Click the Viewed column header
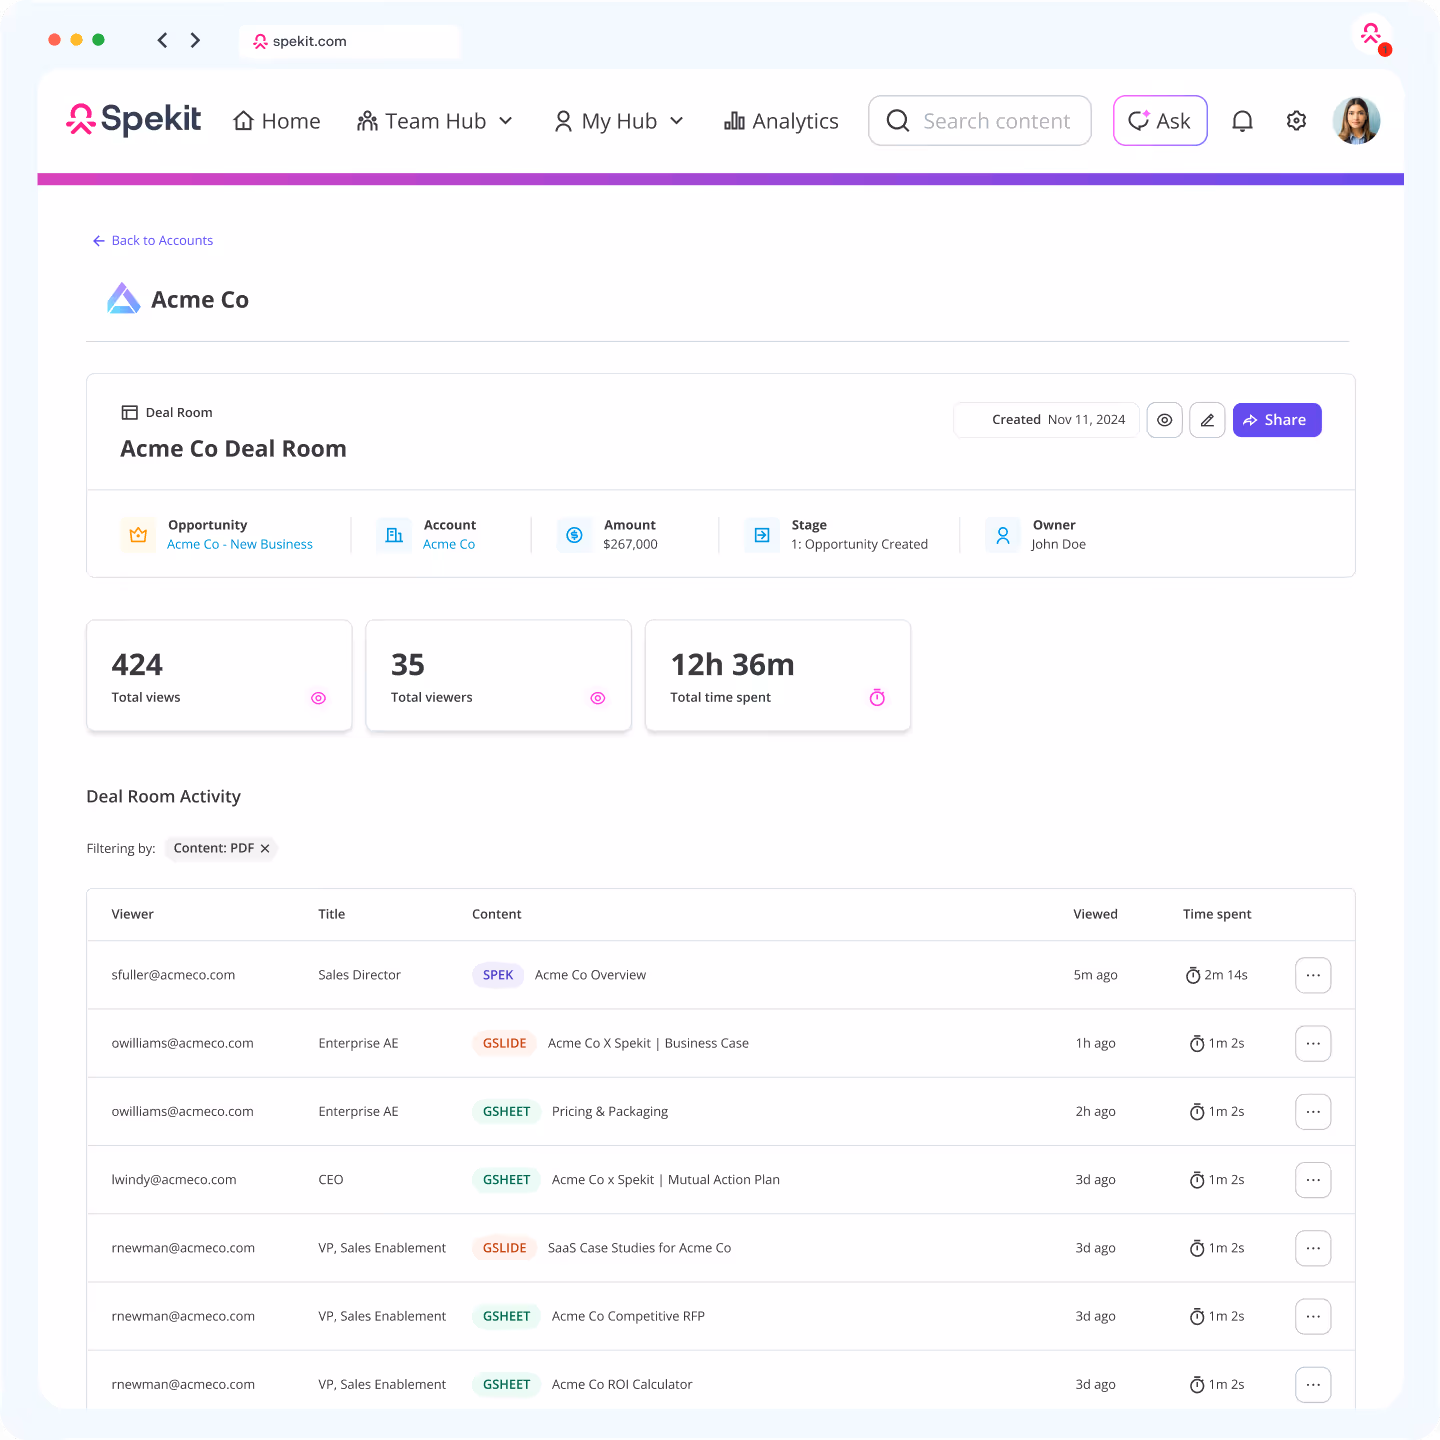This screenshot has width=1440, height=1440. click(x=1096, y=914)
